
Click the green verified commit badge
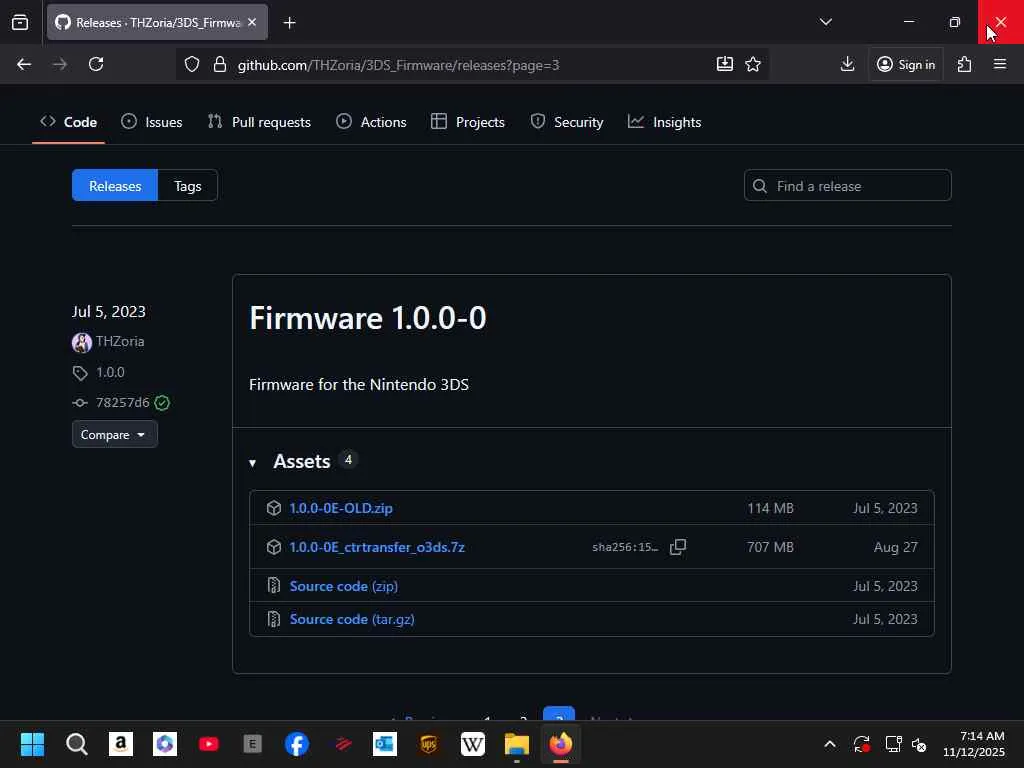tap(162, 403)
